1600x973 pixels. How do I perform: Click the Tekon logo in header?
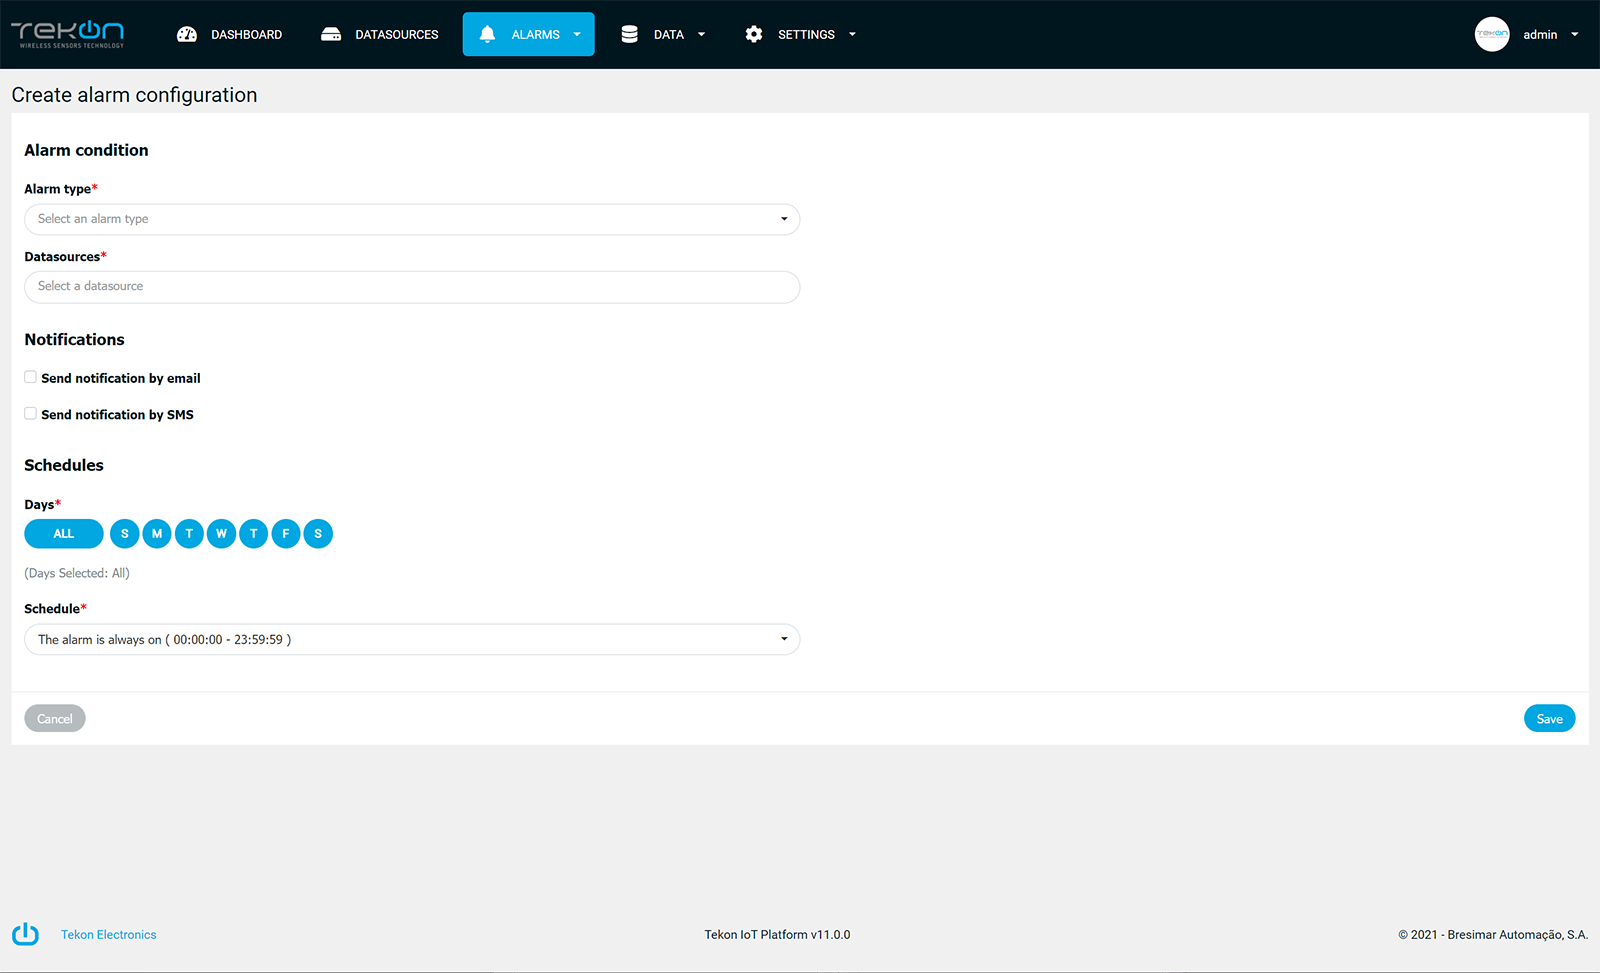coord(68,34)
